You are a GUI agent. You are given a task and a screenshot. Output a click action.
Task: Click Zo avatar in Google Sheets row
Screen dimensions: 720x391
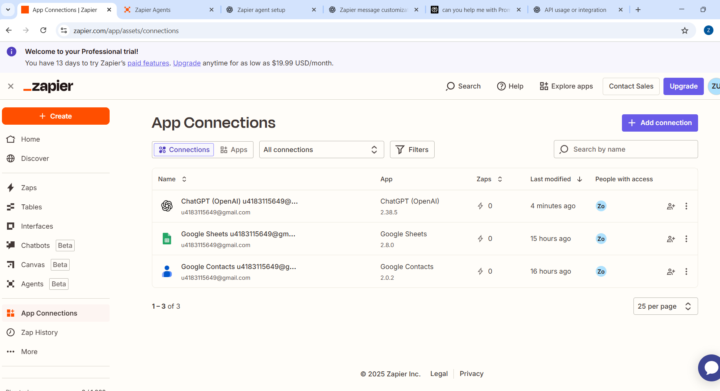pos(601,239)
